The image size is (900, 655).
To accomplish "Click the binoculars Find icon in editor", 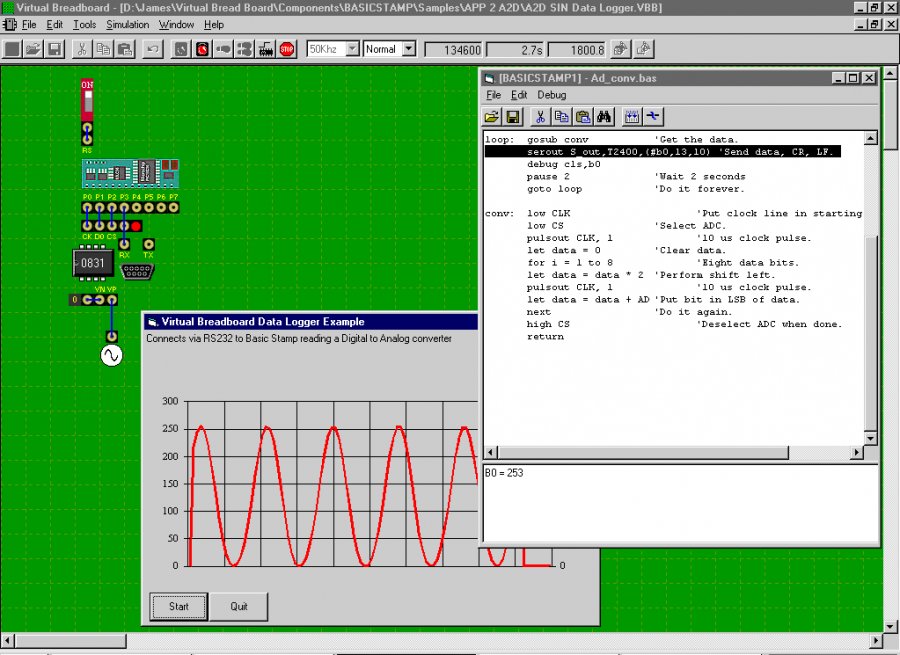I will [604, 117].
